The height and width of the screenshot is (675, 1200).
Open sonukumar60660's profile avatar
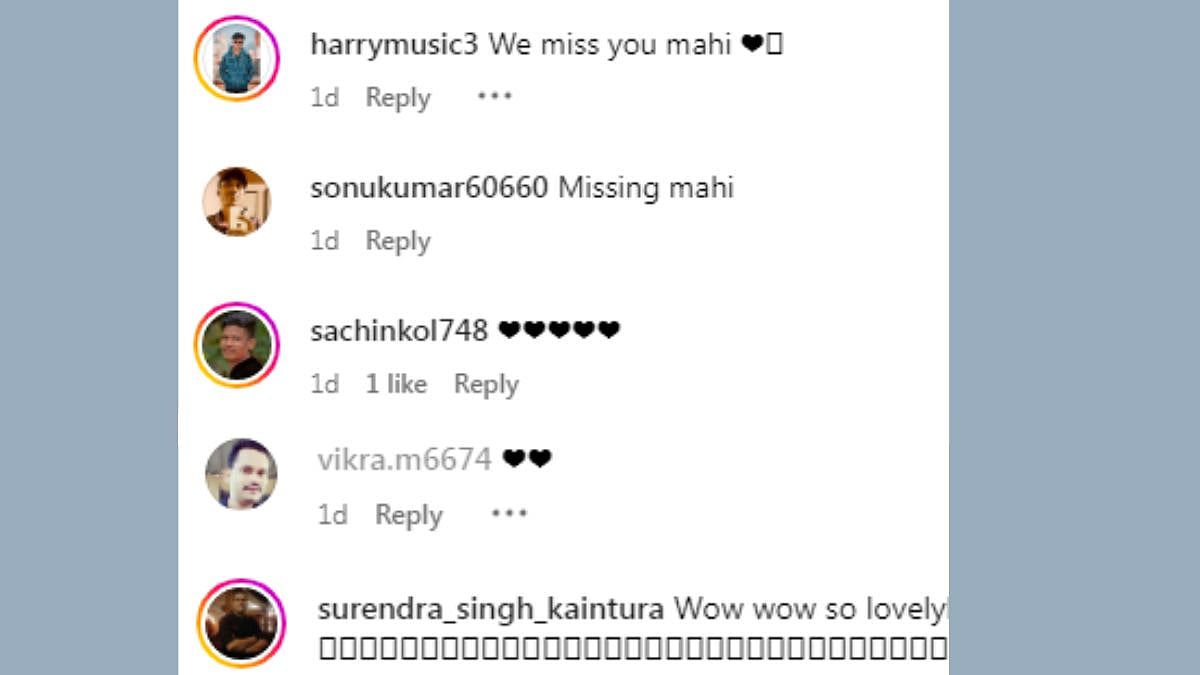(x=237, y=201)
